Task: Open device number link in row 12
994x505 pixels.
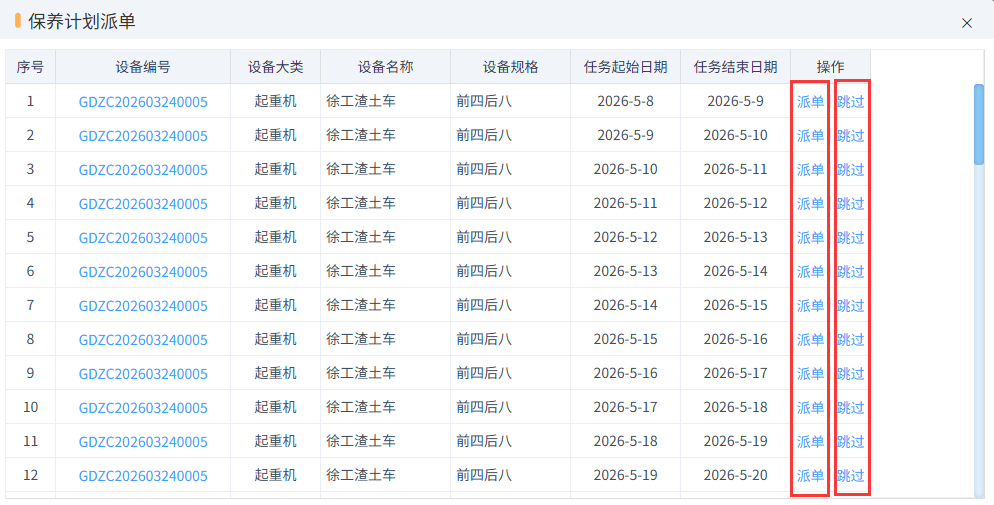Action: click(143, 476)
